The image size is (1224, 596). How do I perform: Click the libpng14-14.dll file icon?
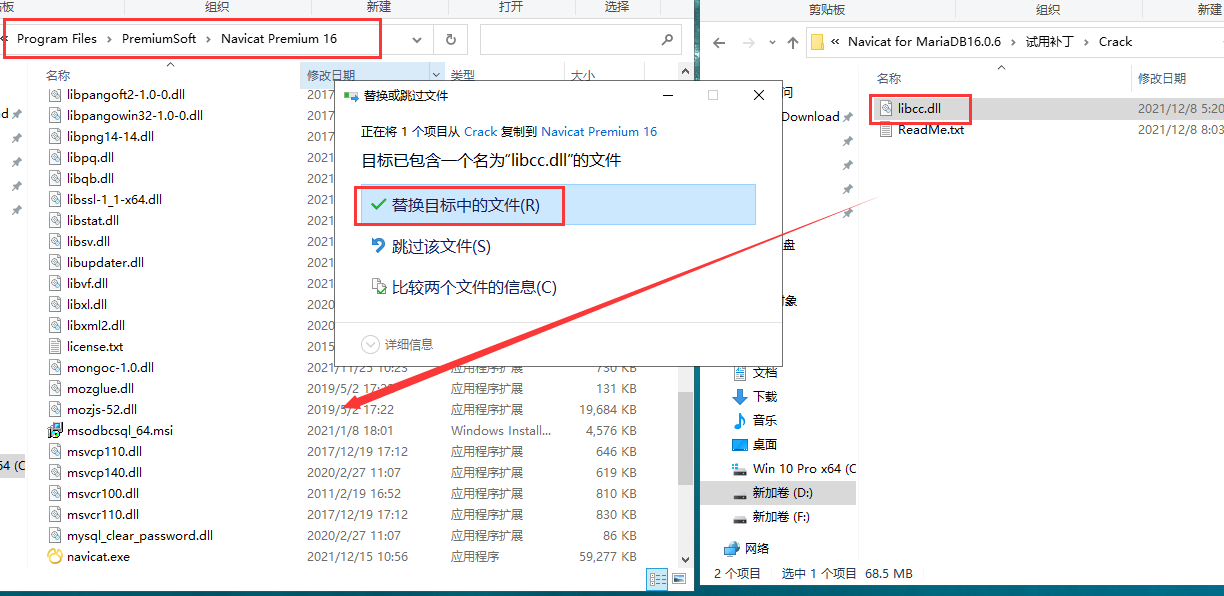point(56,136)
